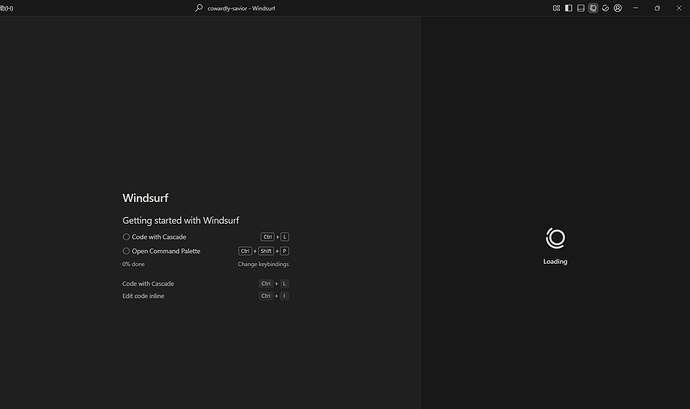Toggle the highlighted Cascade panel icon
690x409 pixels.
click(x=593, y=8)
